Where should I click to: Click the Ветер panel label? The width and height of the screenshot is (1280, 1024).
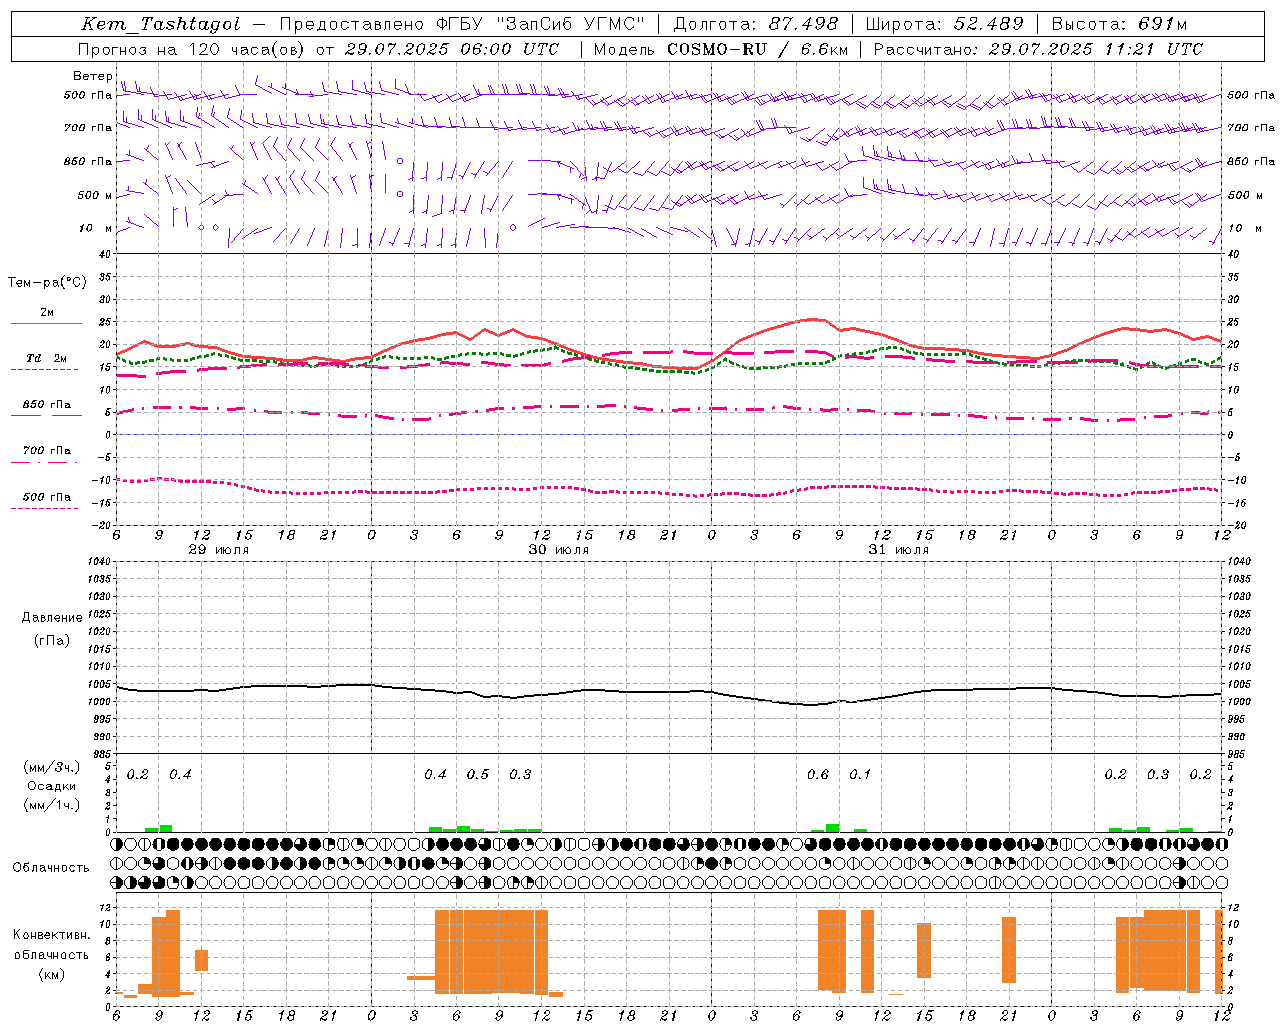[92, 76]
